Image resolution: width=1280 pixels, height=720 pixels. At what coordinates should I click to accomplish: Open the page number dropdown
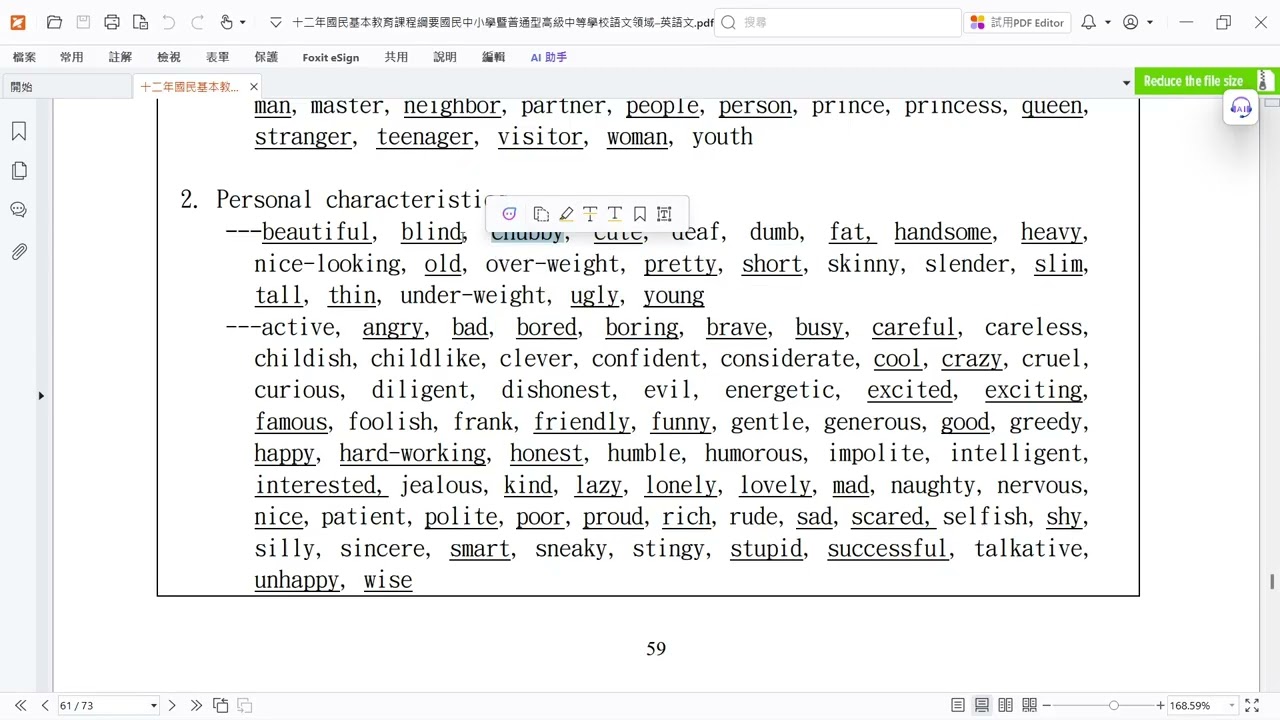(153, 705)
